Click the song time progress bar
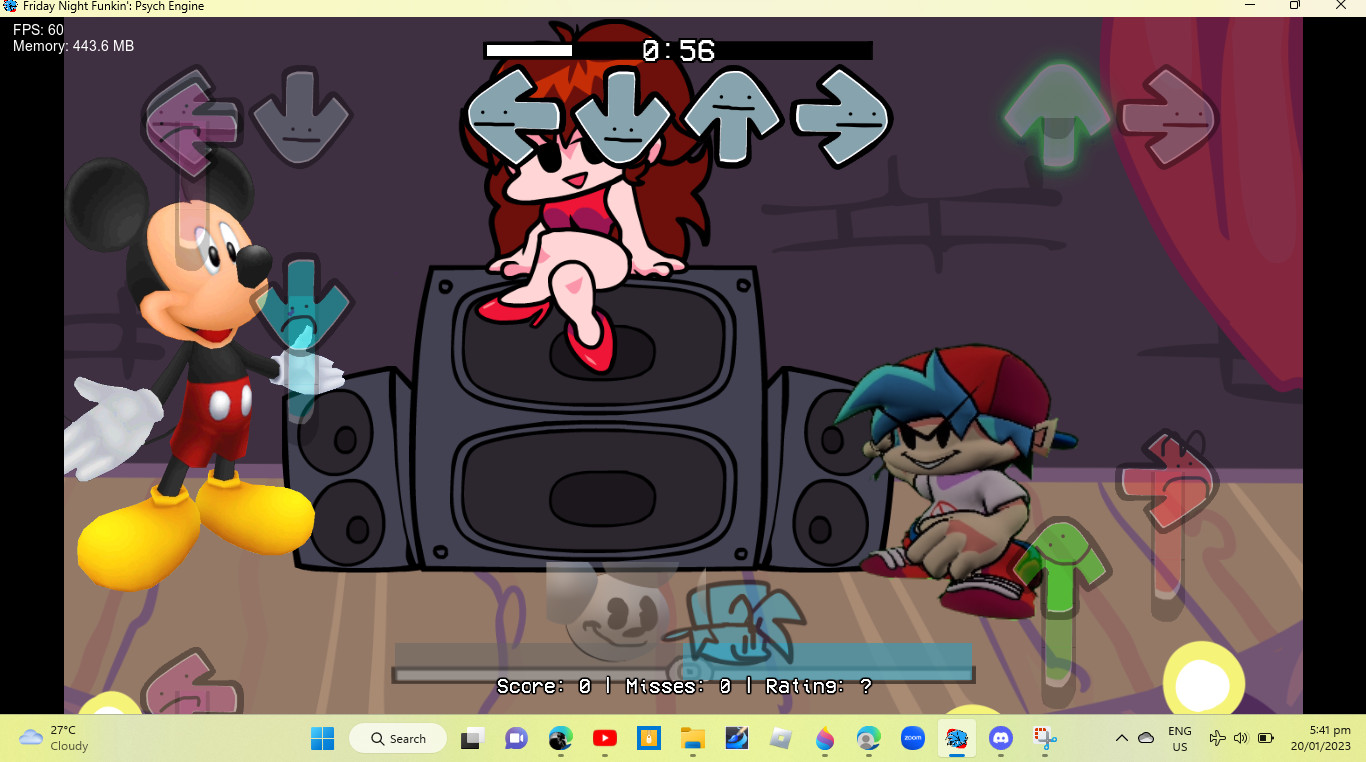 (678, 50)
